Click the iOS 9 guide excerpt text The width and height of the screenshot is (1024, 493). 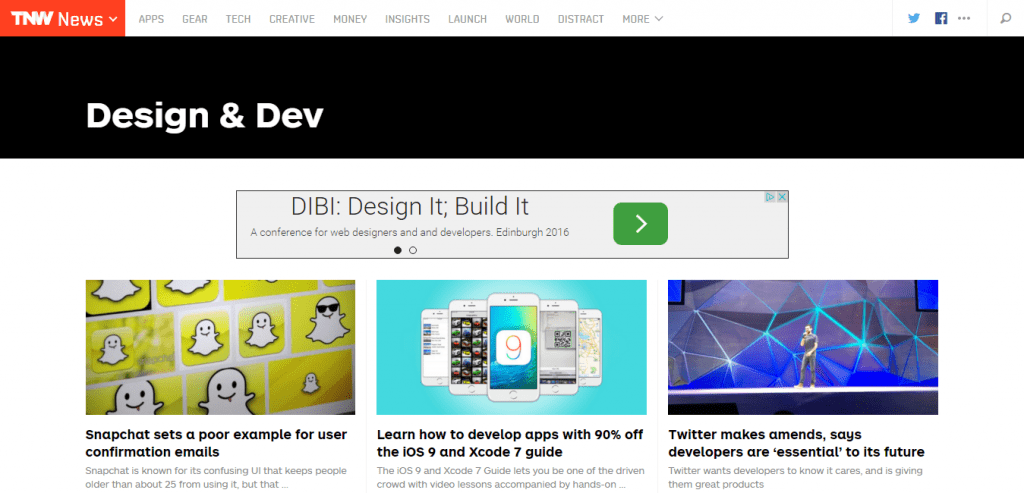[x=511, y=477]
